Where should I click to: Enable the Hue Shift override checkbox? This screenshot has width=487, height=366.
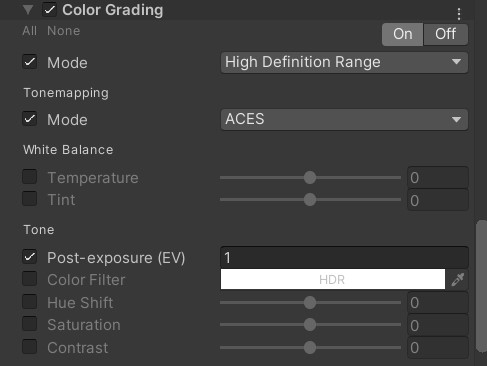(x=30, y=302)
